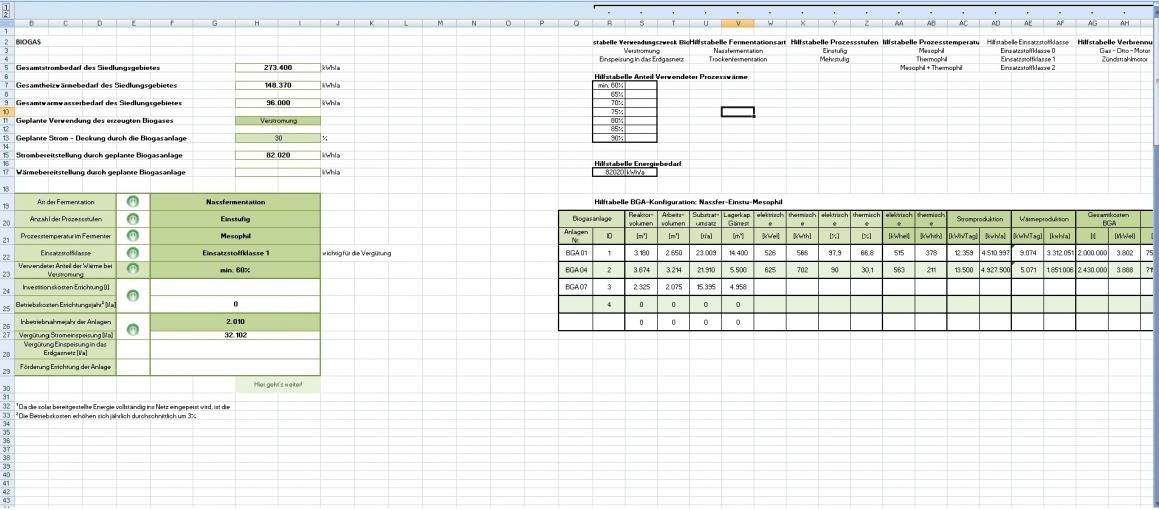Click the empty Wärmebereitstellung field
Viewport: 1159px width, 510px height.
tap(278, 172)
